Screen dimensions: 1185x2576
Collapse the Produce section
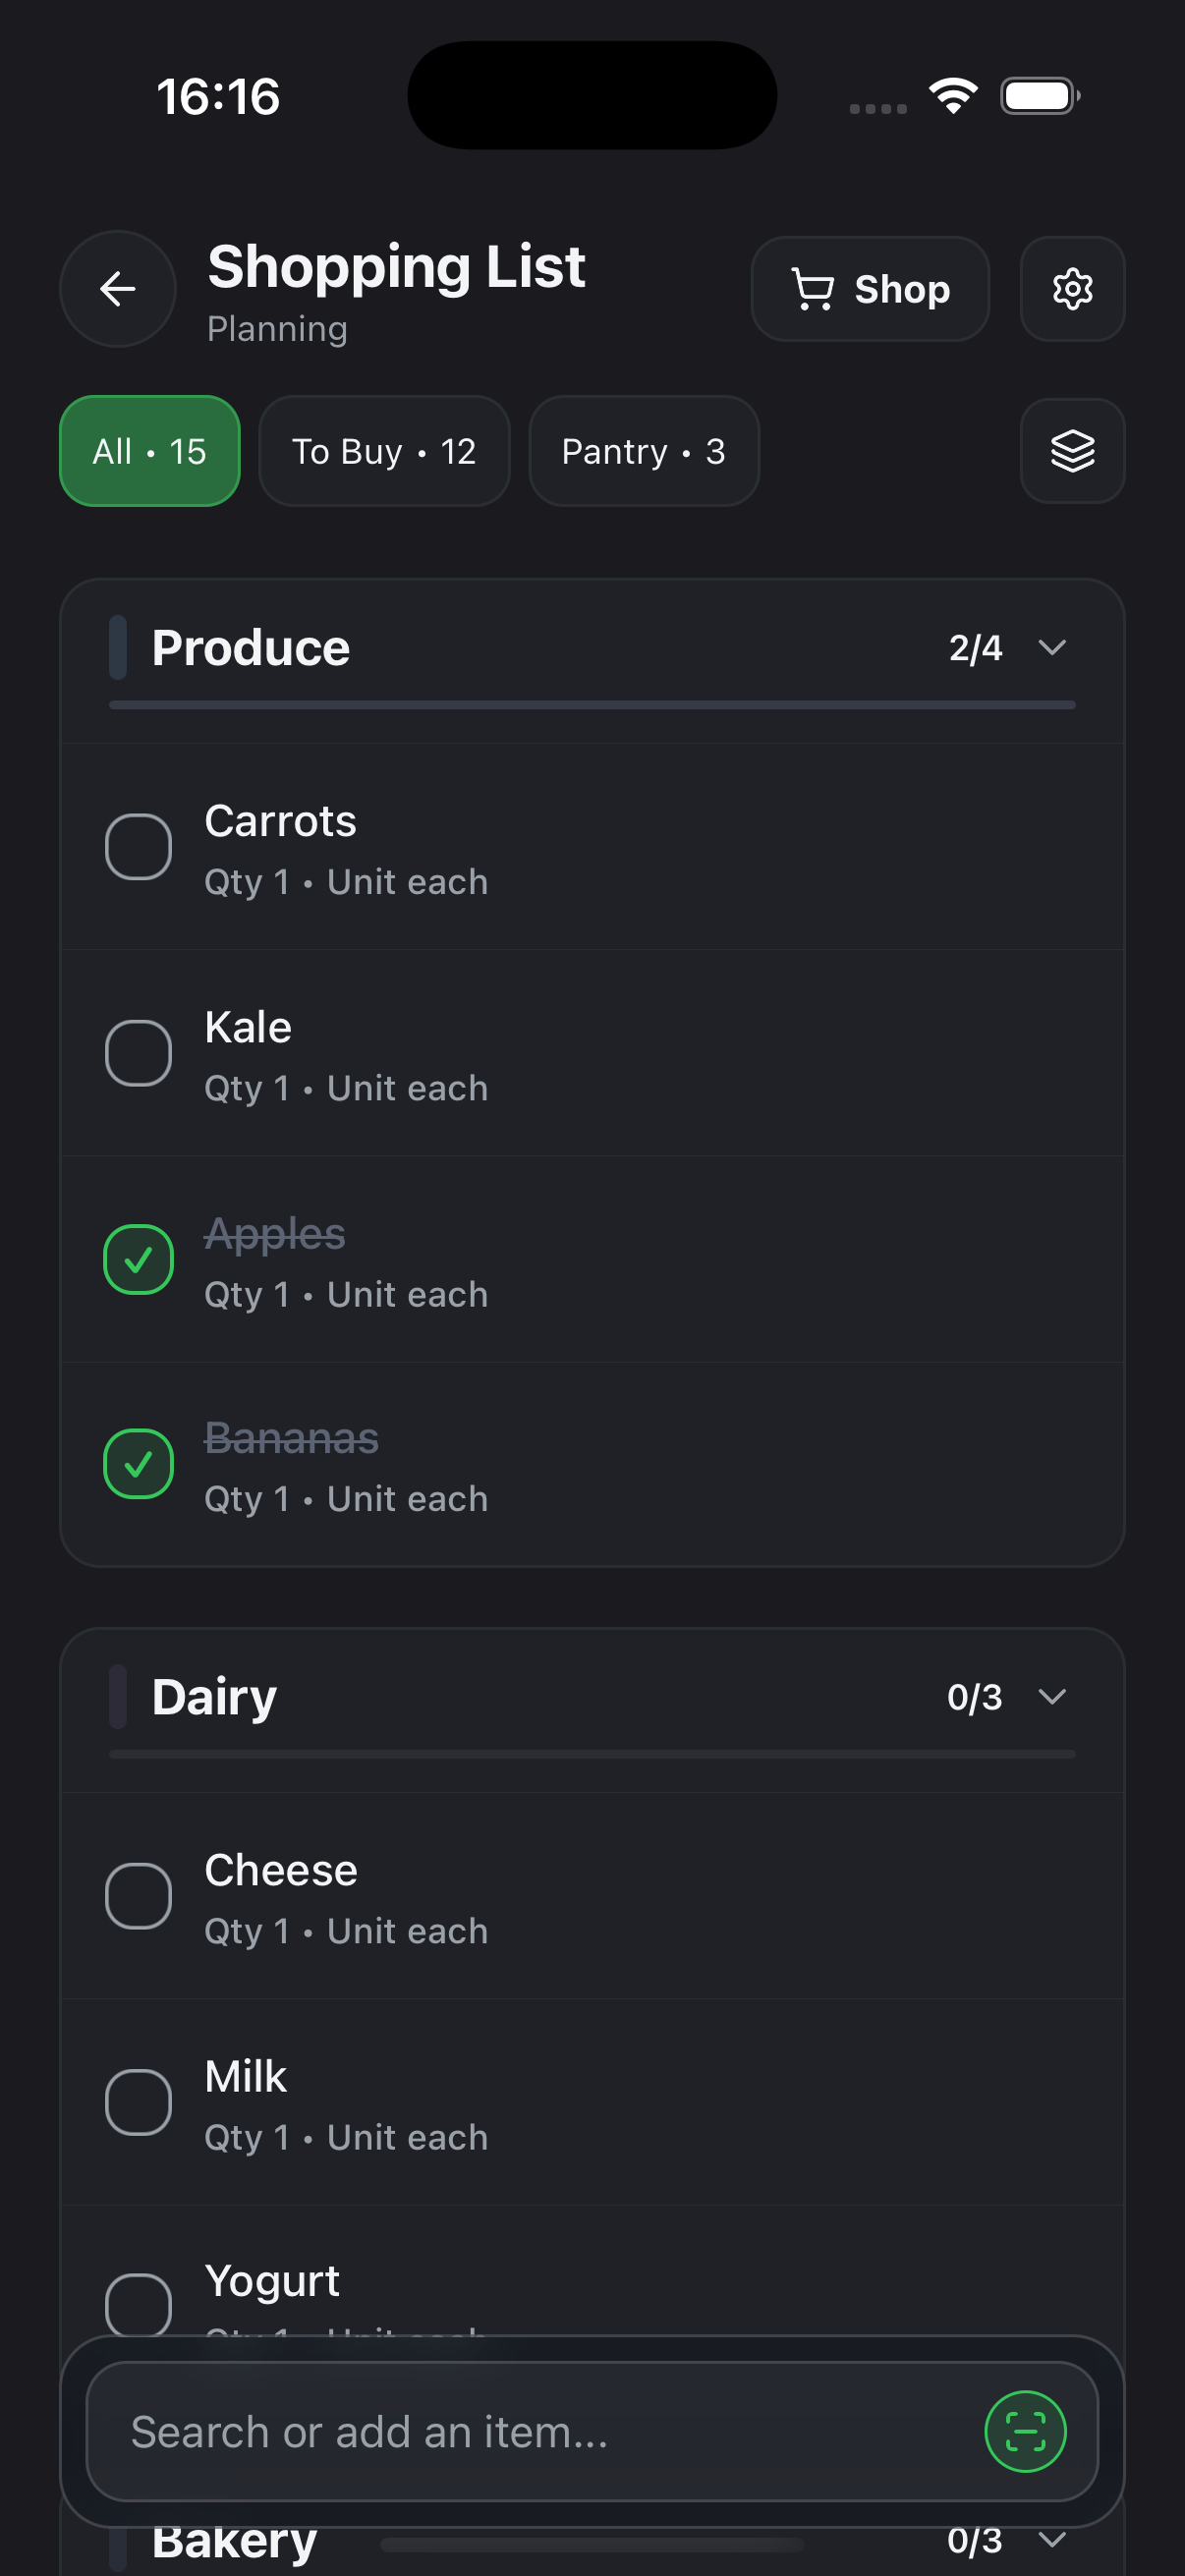tap(1052, 648)
